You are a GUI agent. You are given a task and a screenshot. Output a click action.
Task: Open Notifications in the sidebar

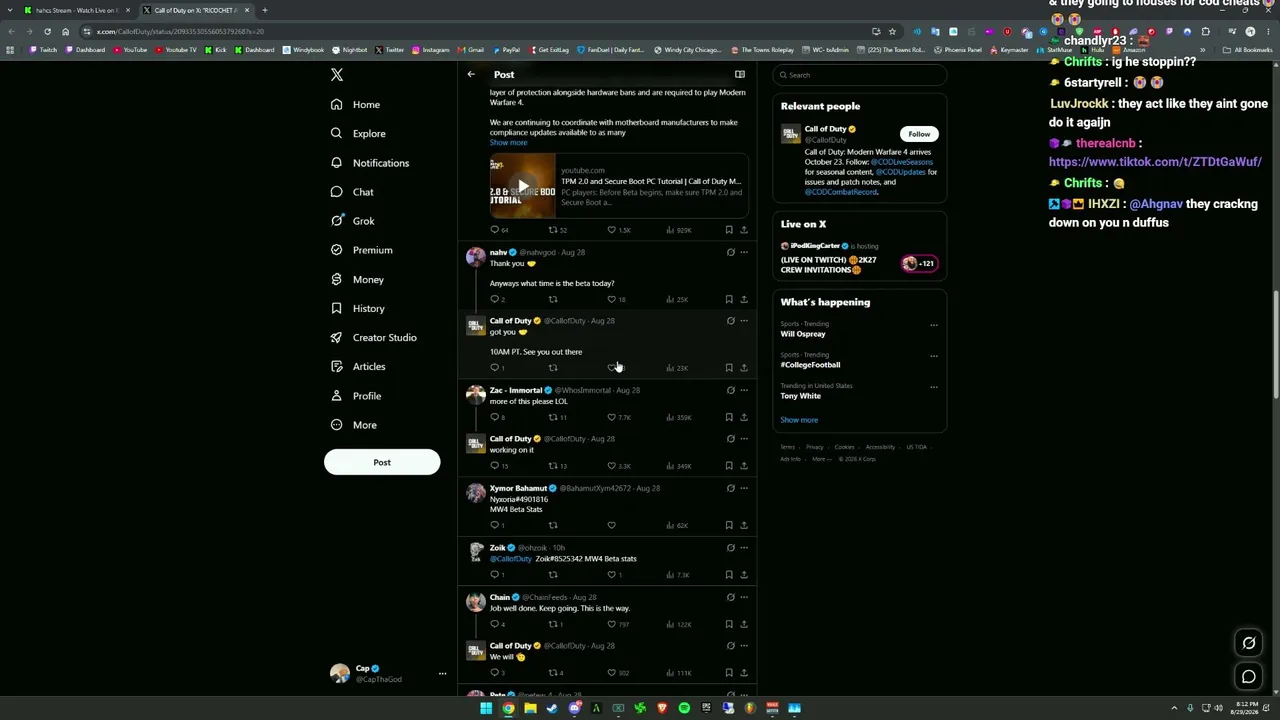point(369,163)
